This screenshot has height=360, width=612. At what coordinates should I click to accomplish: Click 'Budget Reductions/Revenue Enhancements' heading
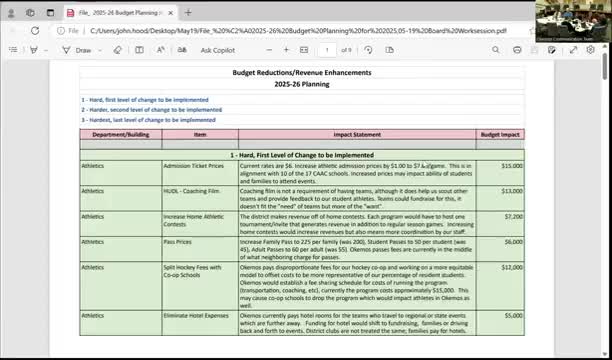tap(302, 73)
